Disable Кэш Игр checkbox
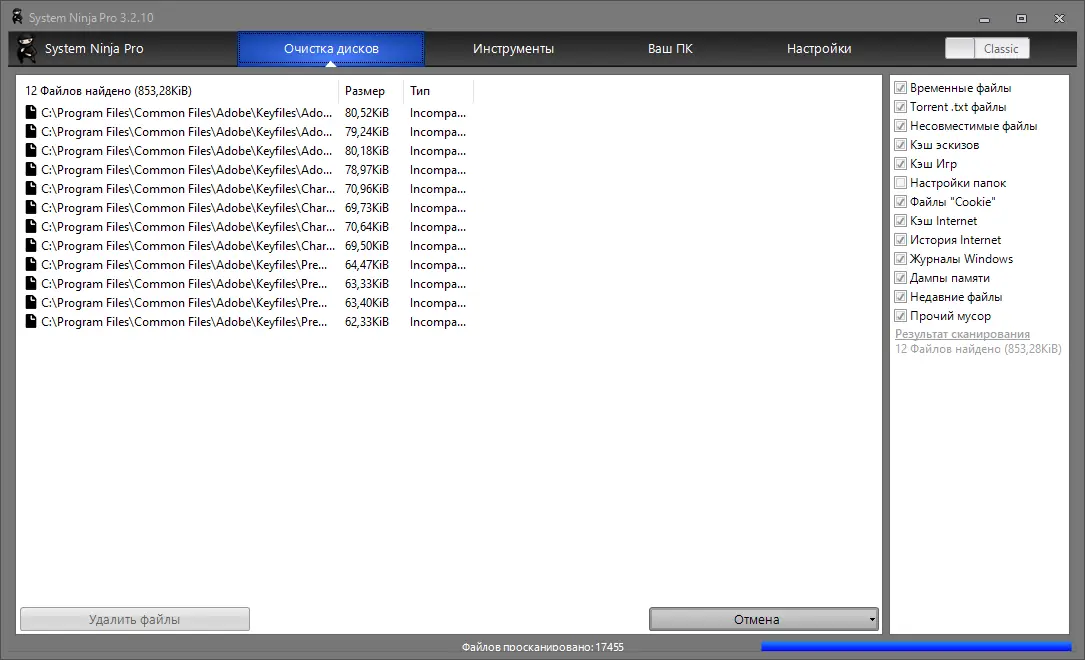This screenshot has height=660, width=1085. [x=900, y=163]
